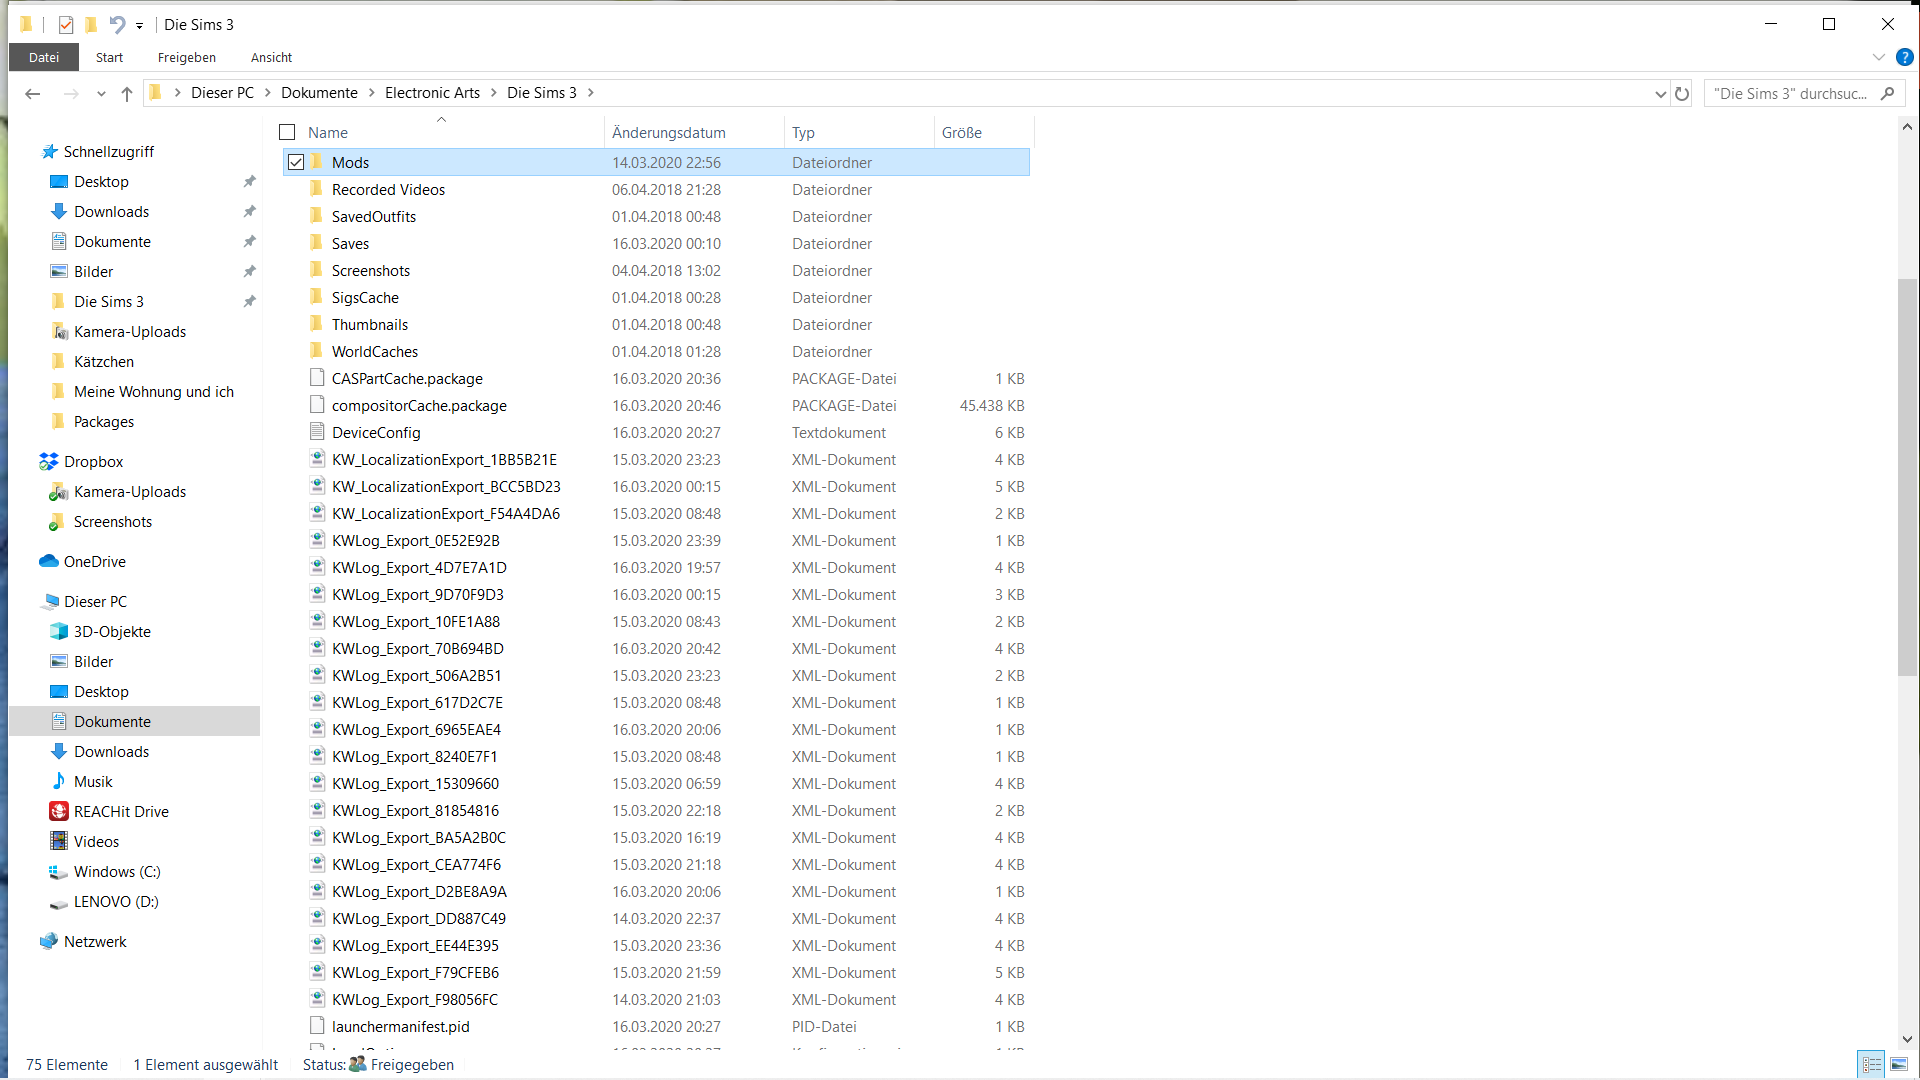Open the Help question mark icon
The width and height of the screenshot is (1920, 1080).
[1905, 58]
